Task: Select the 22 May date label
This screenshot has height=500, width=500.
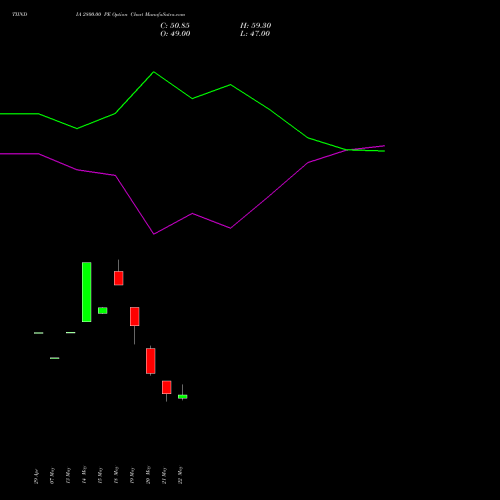Action: pos(180,475)
